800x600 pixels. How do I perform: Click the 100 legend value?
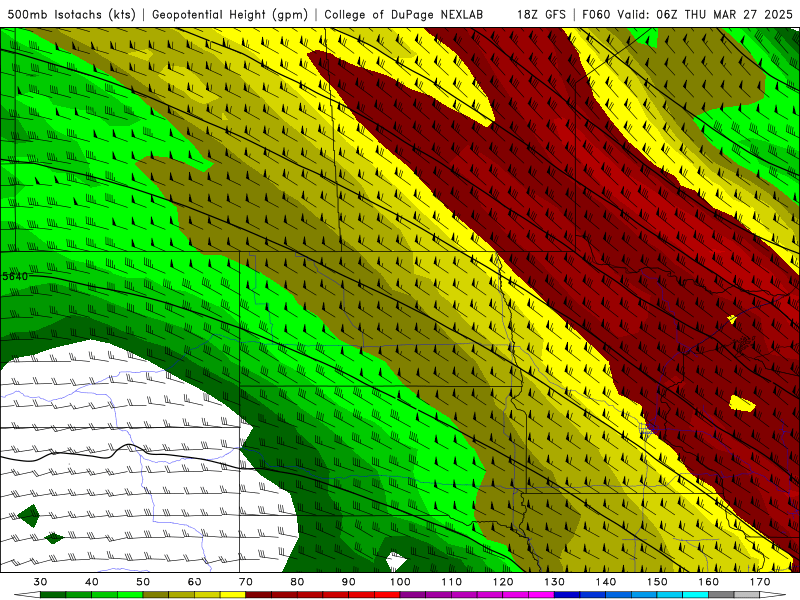tap(400, 582)
